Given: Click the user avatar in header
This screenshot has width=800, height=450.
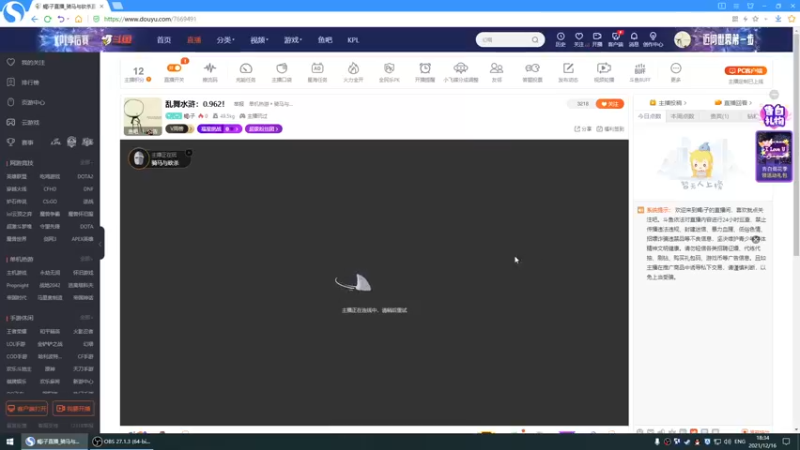Looking at the screenshot, I should tap(682, 40).
